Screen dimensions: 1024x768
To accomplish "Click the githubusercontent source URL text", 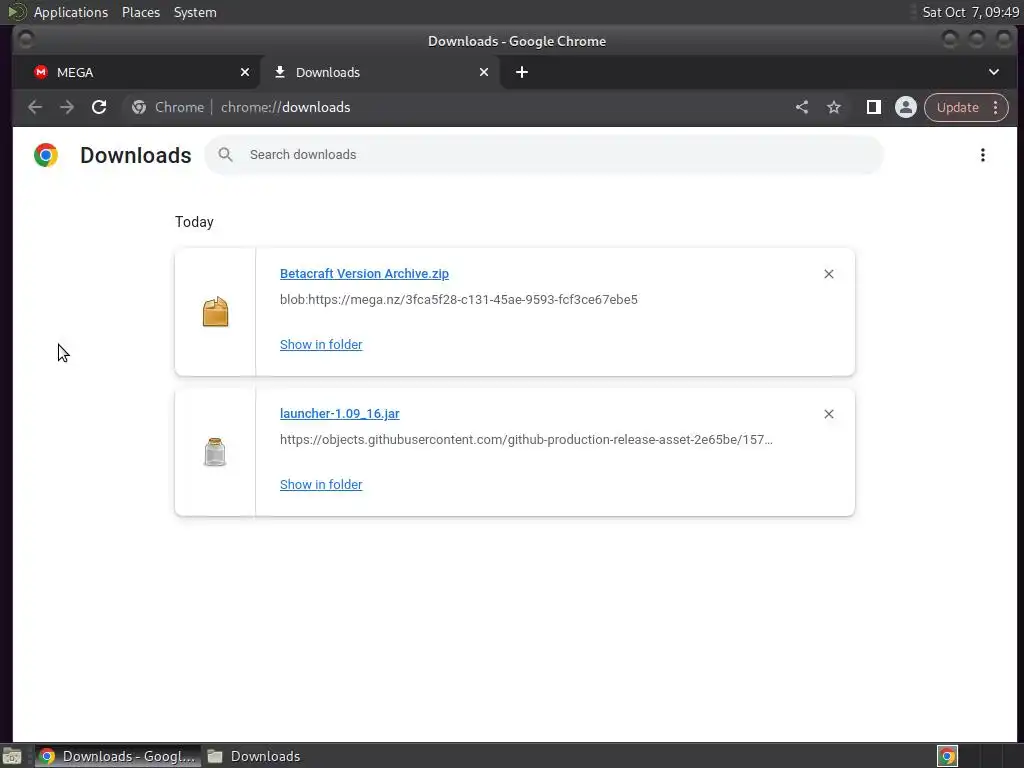I will tap(526, 440).
